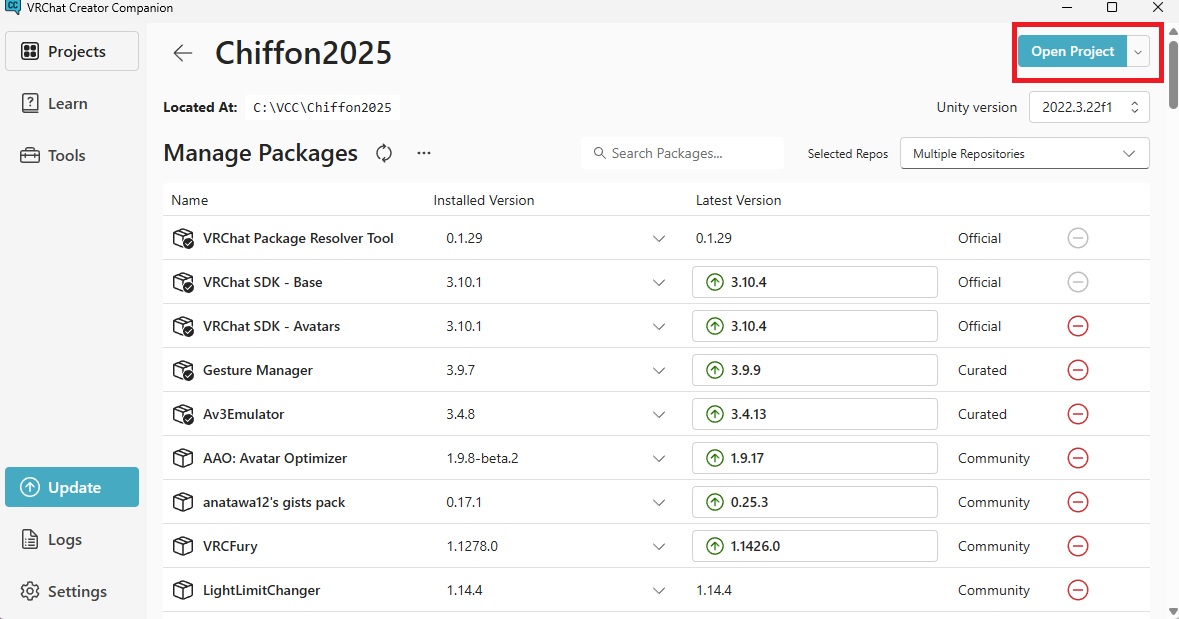Go back using the left arrow

(x=183, y=53)
